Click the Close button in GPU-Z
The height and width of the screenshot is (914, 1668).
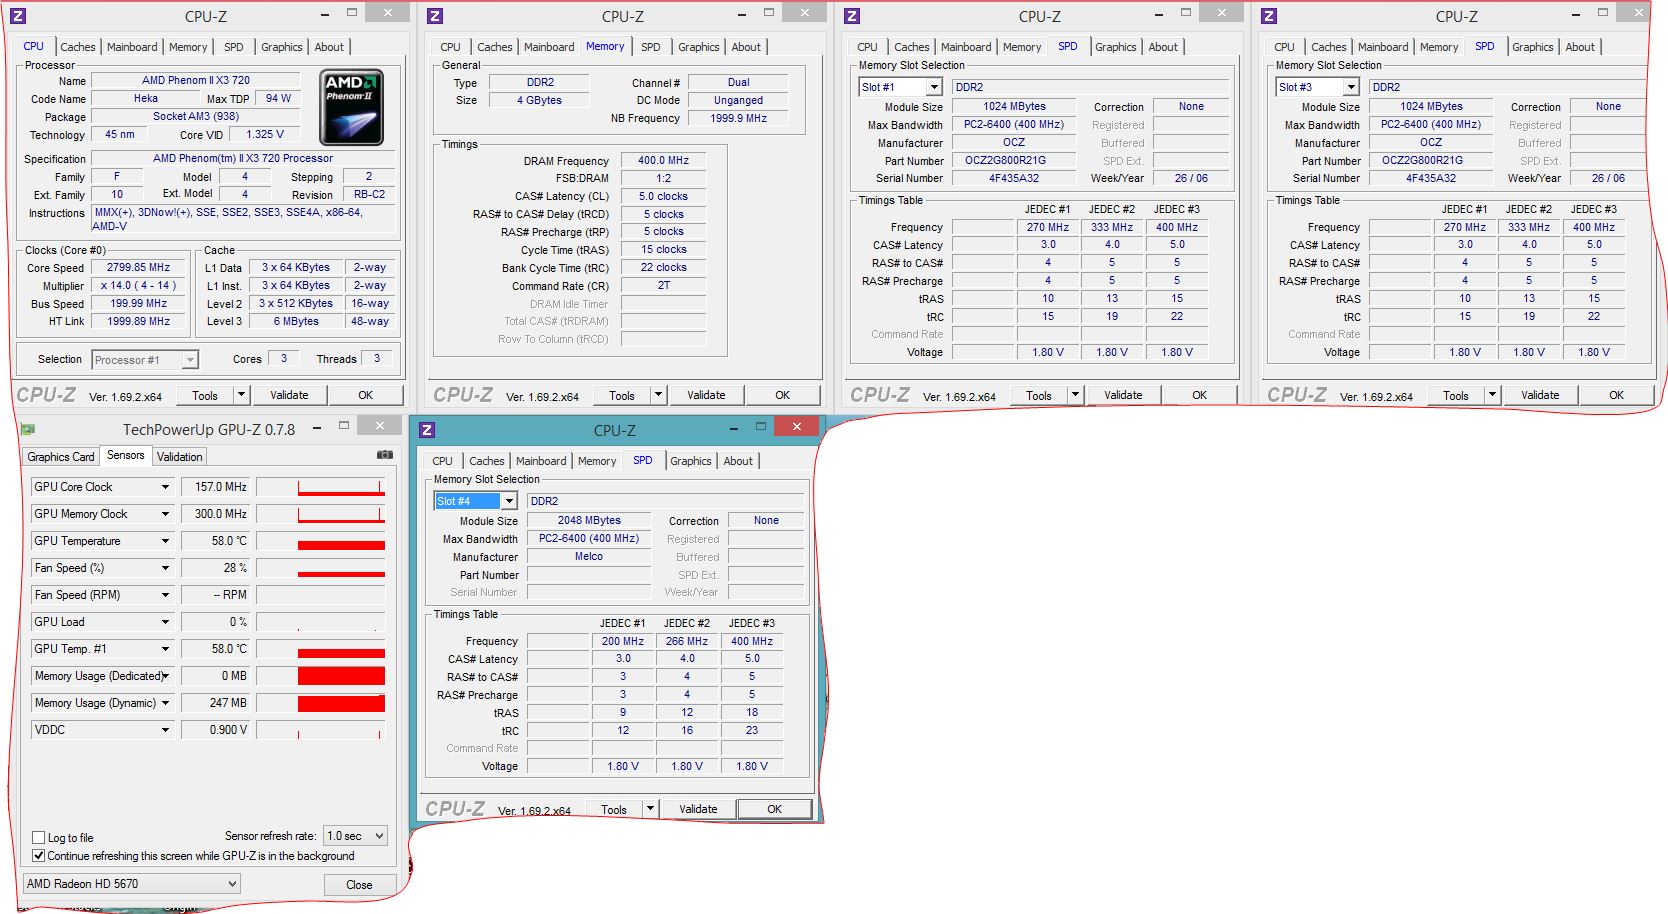coord(359,885)
